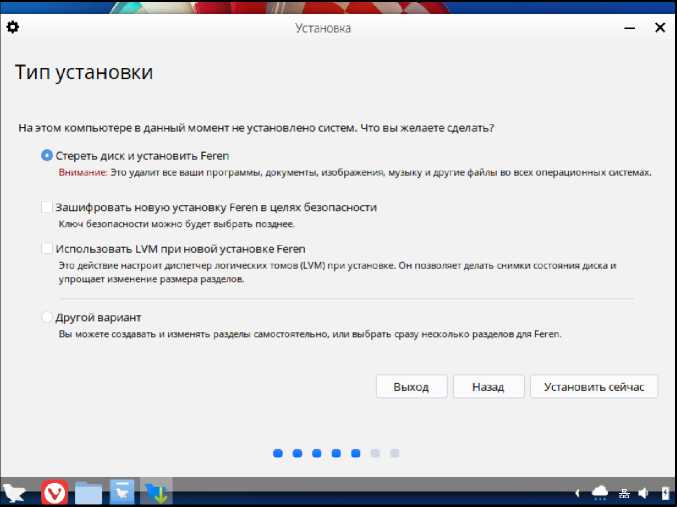Click the 'Выход' button
This screenshot has height=507, width=677.
(411, 387)
